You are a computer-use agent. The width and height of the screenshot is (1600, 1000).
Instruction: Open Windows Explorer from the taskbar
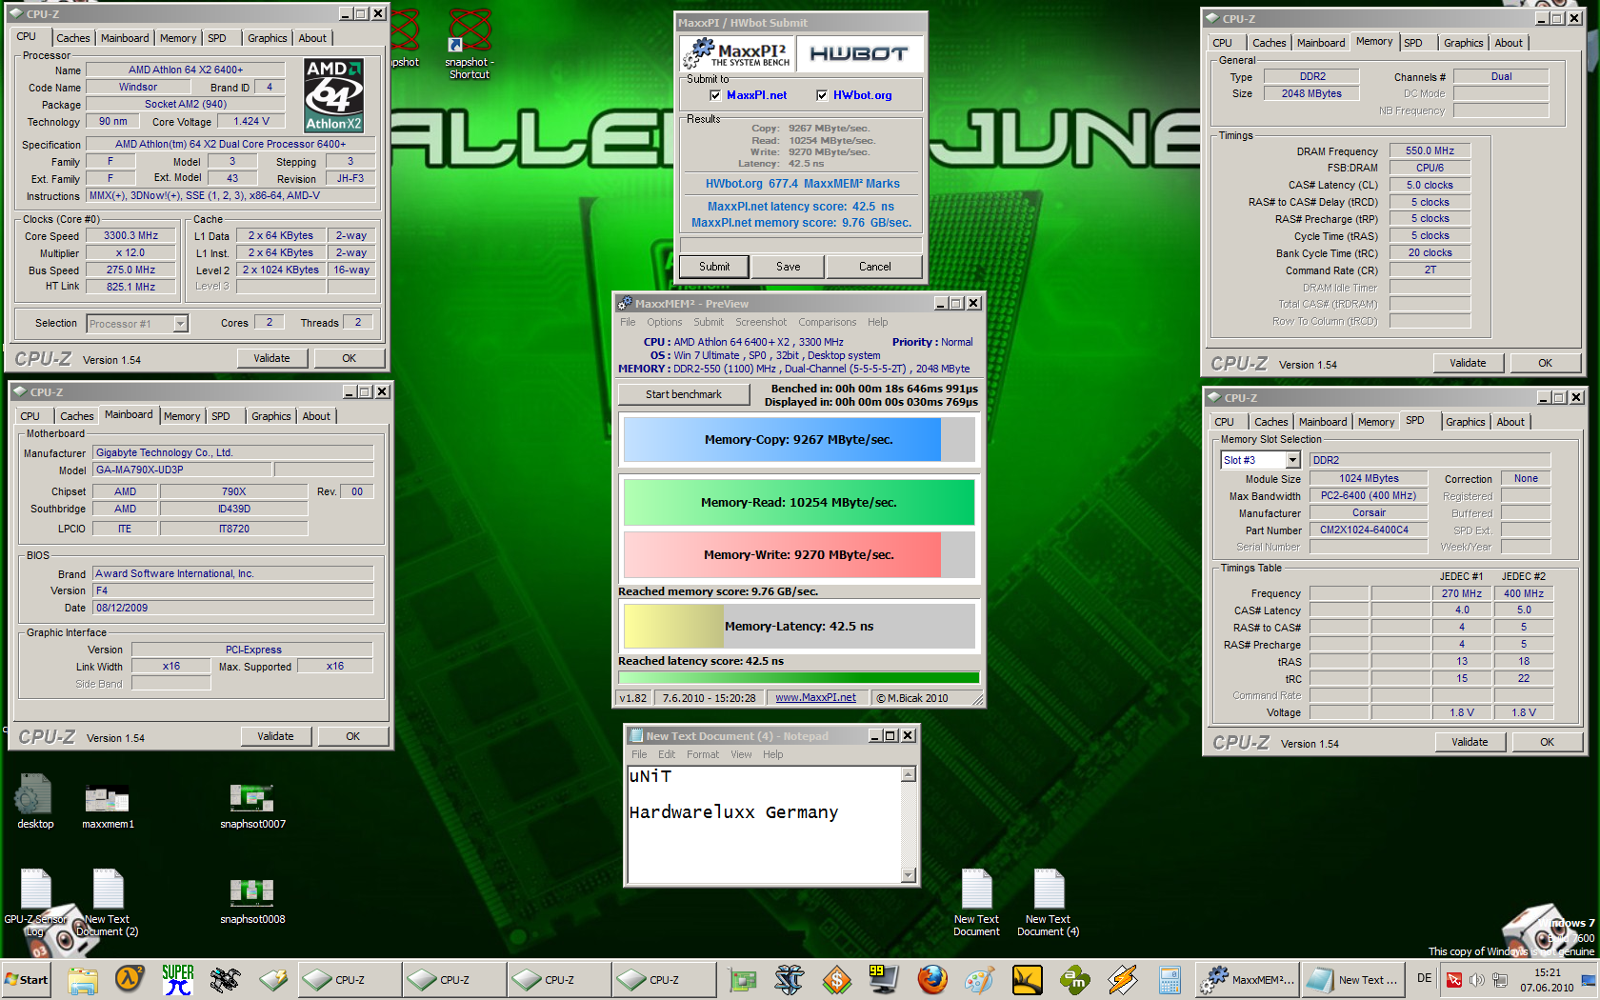[x=82, y=980]
